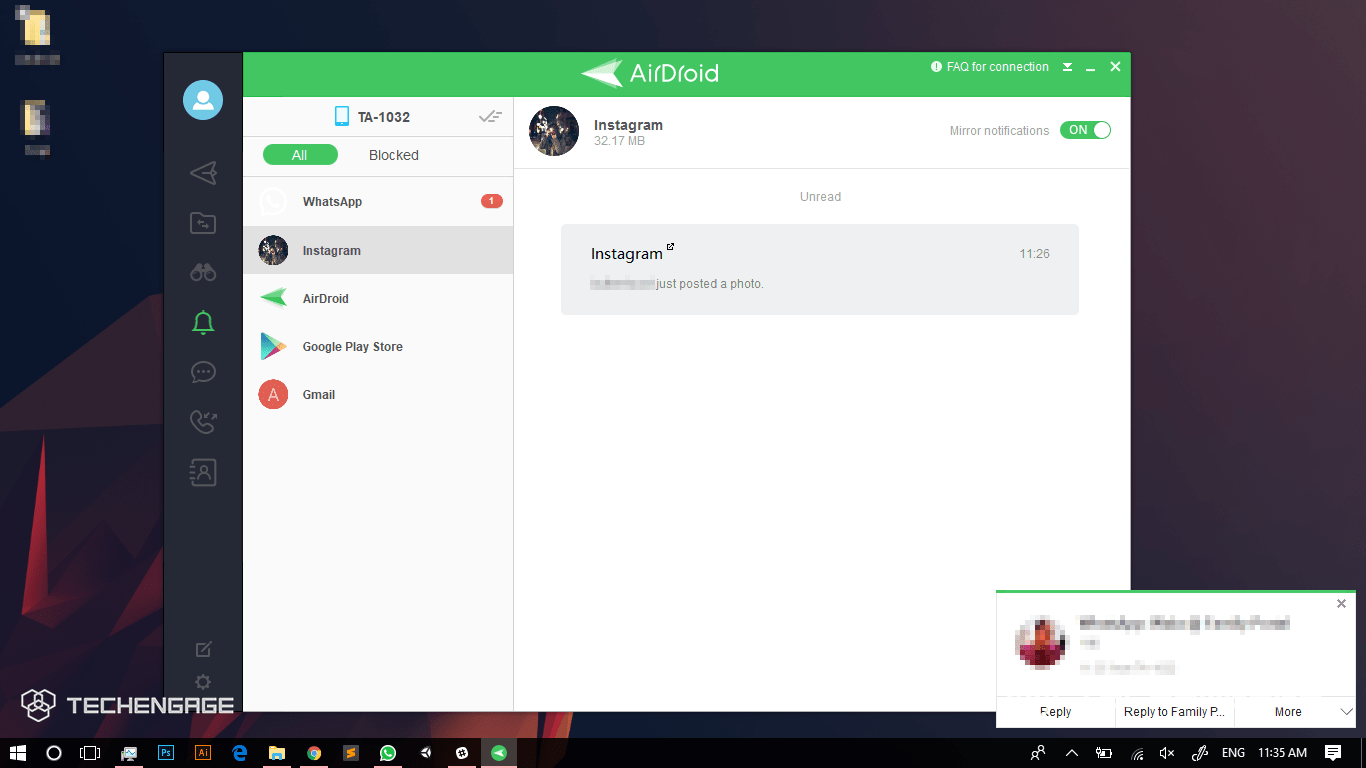Open the Contacts sidebar icon

(203, 472)
